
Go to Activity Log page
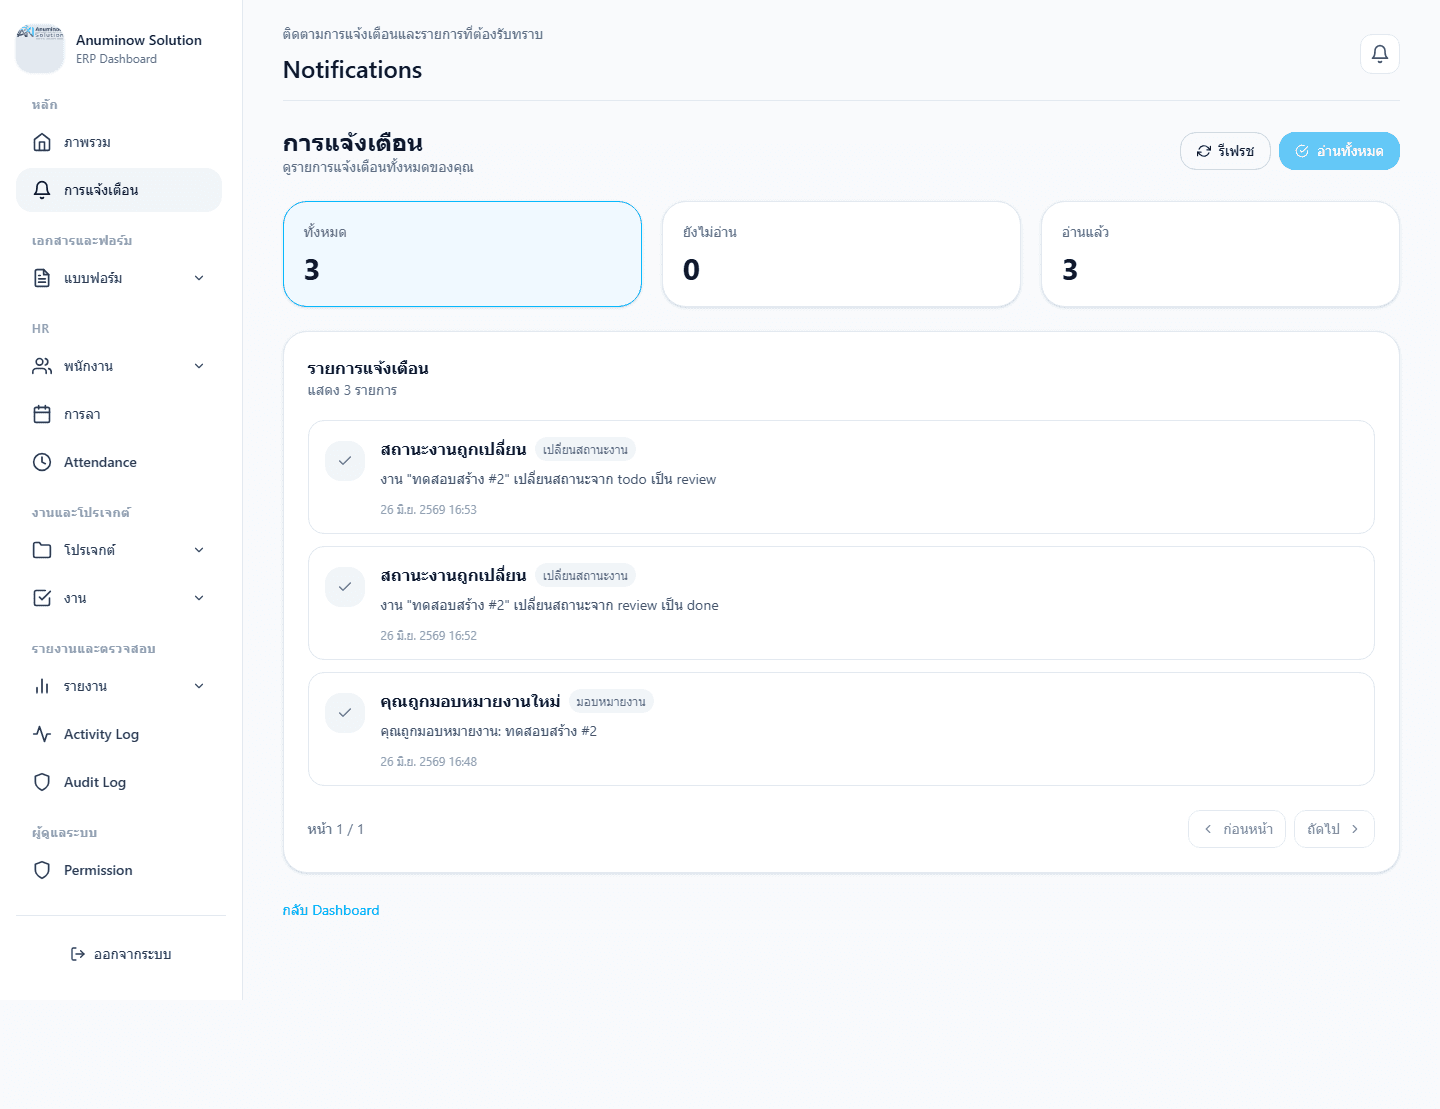coord(119,734)
